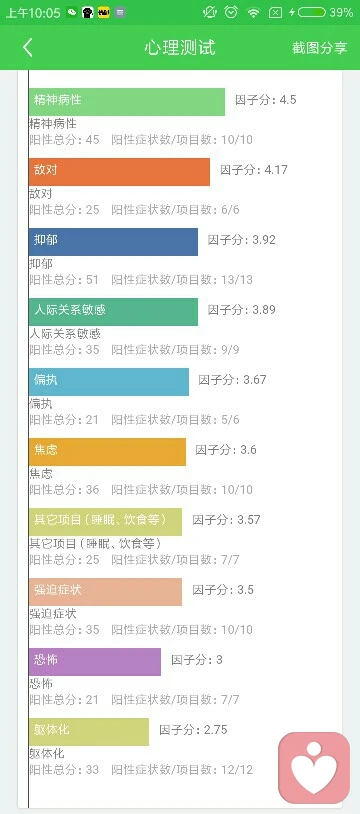Tap the alarm clock status icon
Screen dimensions: 360x814
(x=231, y=12)
